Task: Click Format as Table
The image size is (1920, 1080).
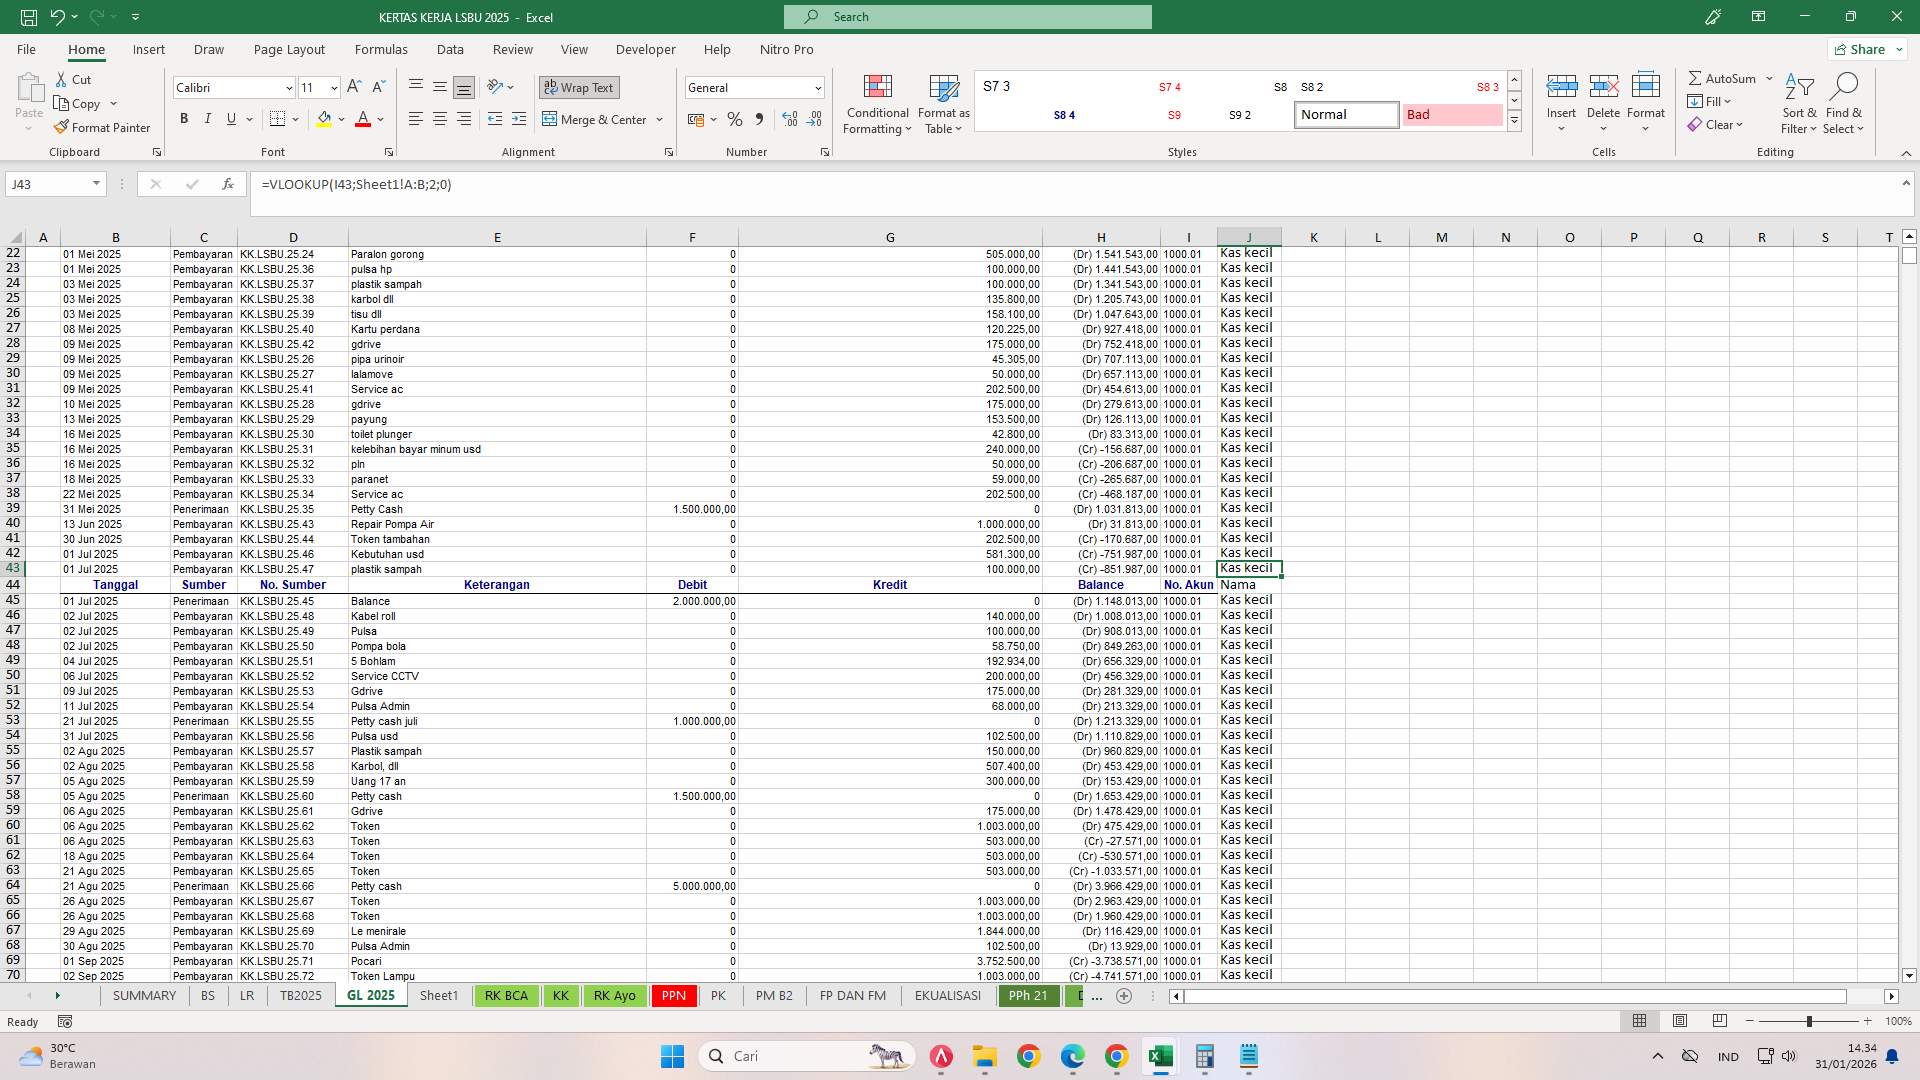Action: pyautogui.click(x=942, y=104)
